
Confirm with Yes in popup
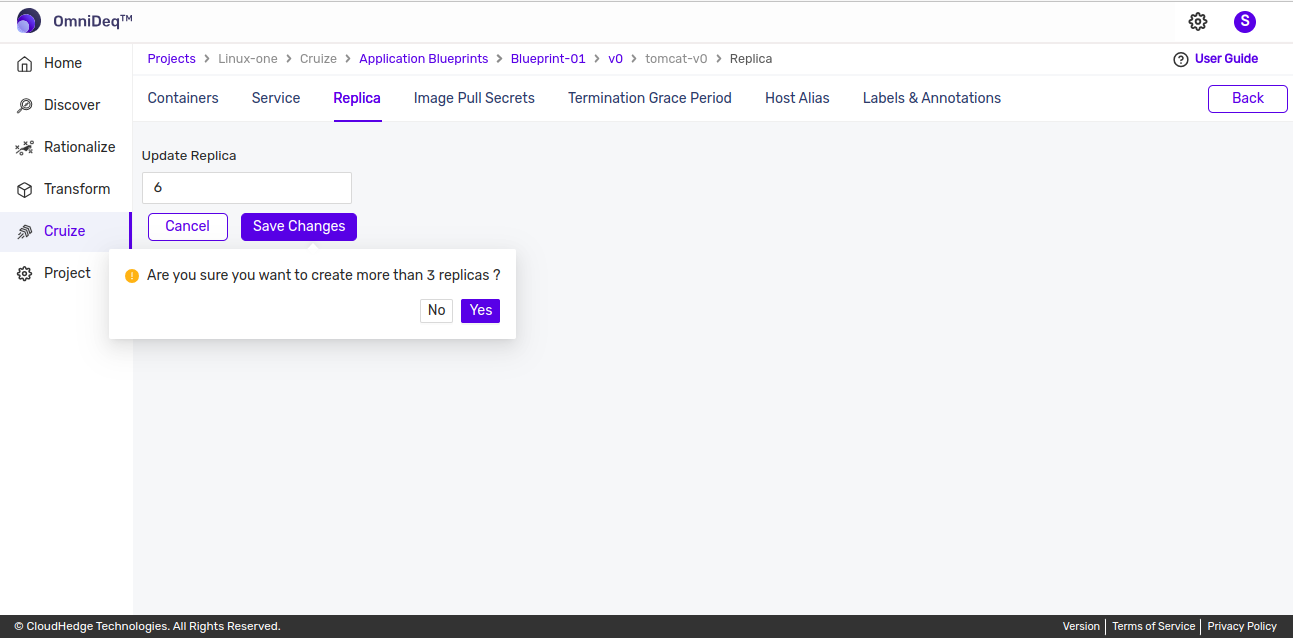pyautogui.click(x=481, y=311)
